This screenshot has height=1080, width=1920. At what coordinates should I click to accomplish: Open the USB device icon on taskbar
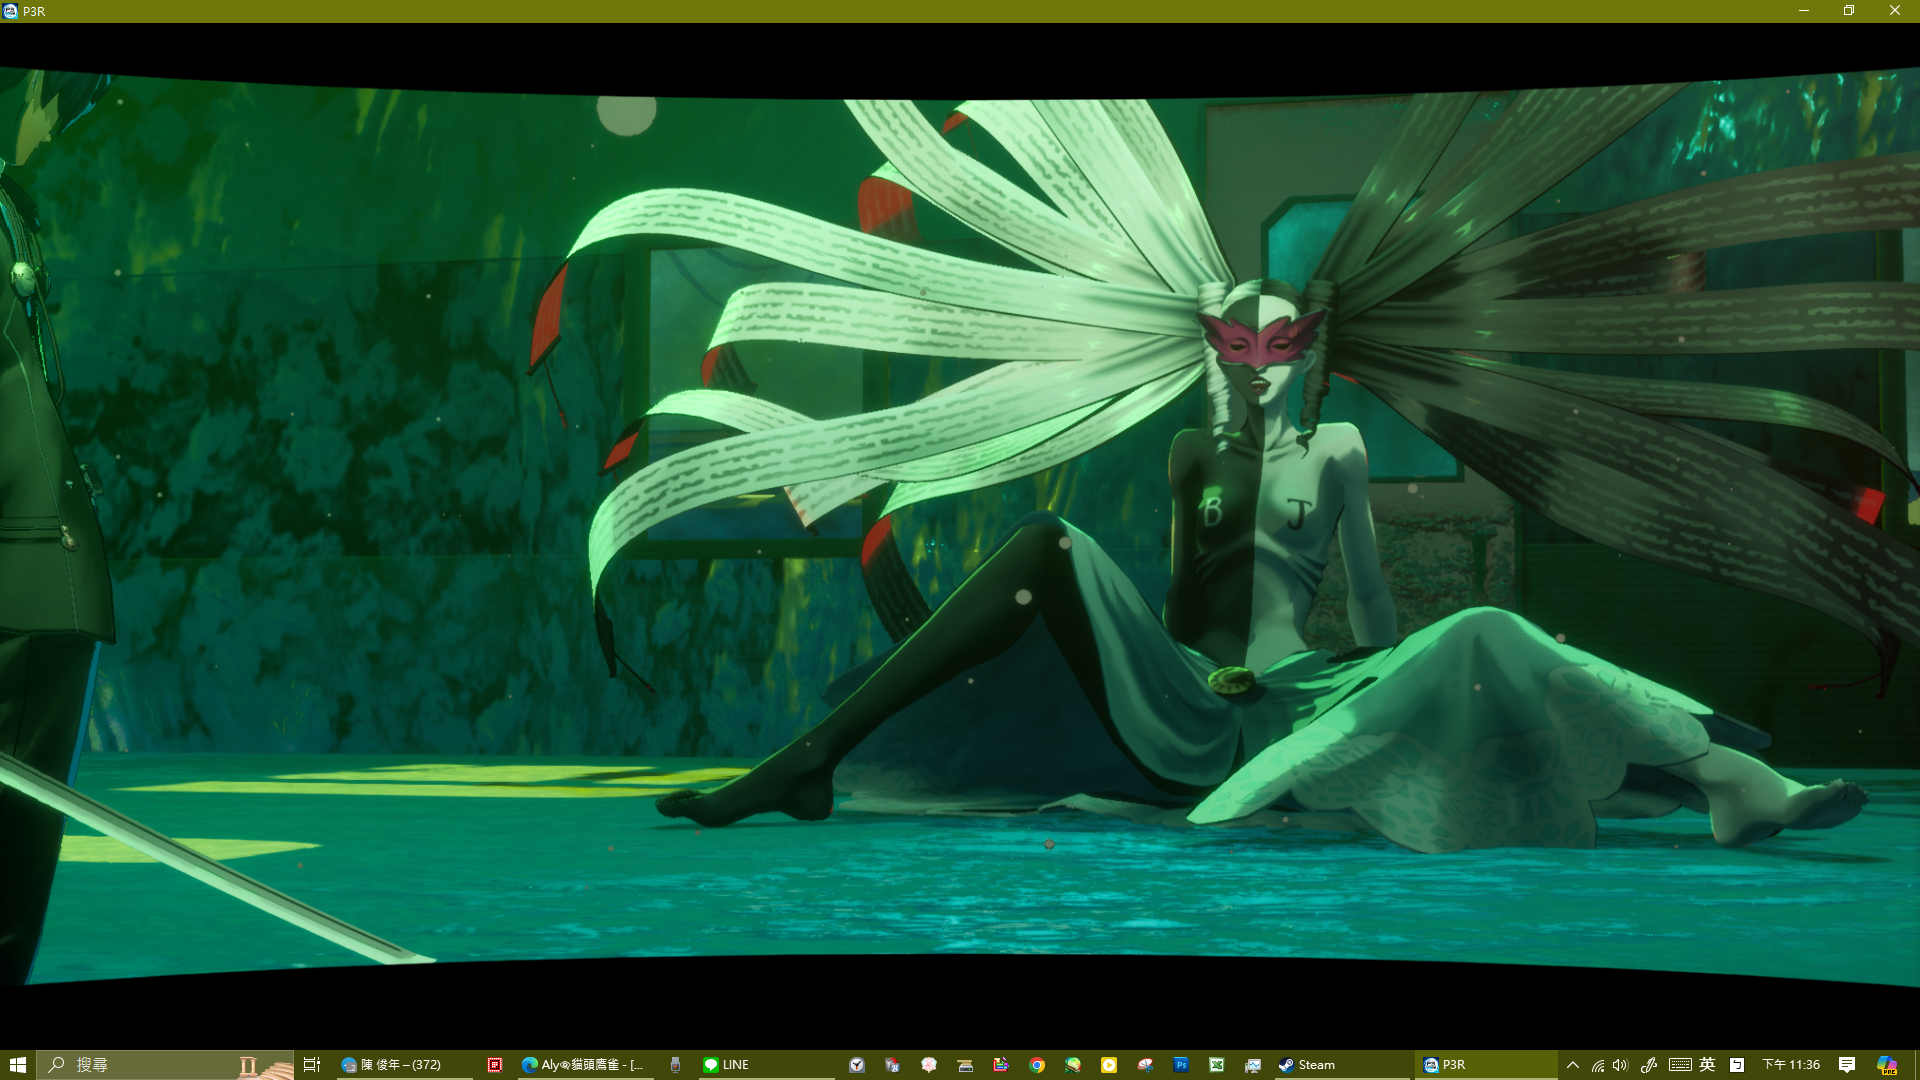tap(675, 1065)
